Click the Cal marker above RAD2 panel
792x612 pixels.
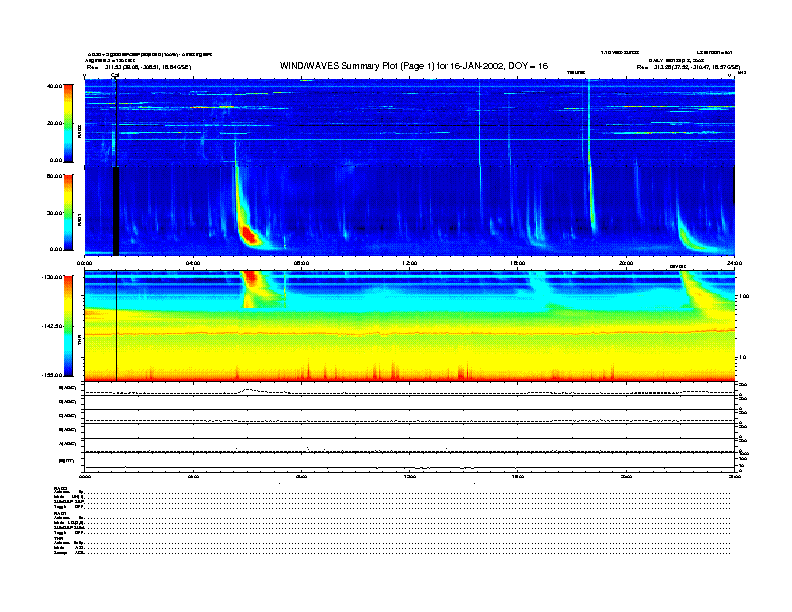point(115,75)
